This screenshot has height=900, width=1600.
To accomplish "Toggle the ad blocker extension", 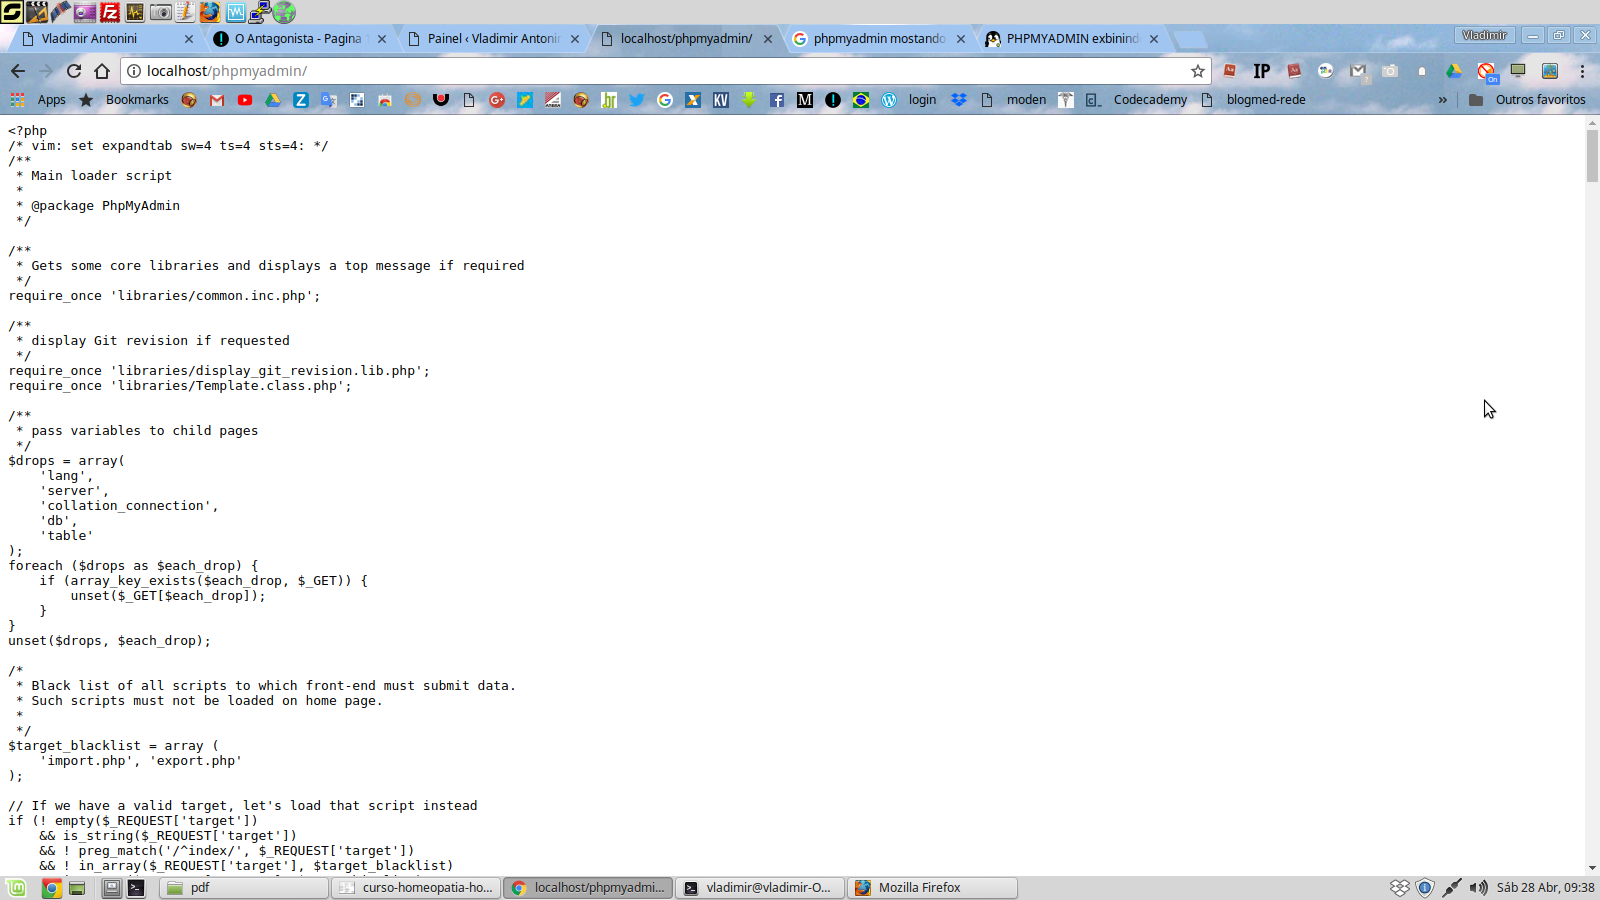I will point(1485,72).
